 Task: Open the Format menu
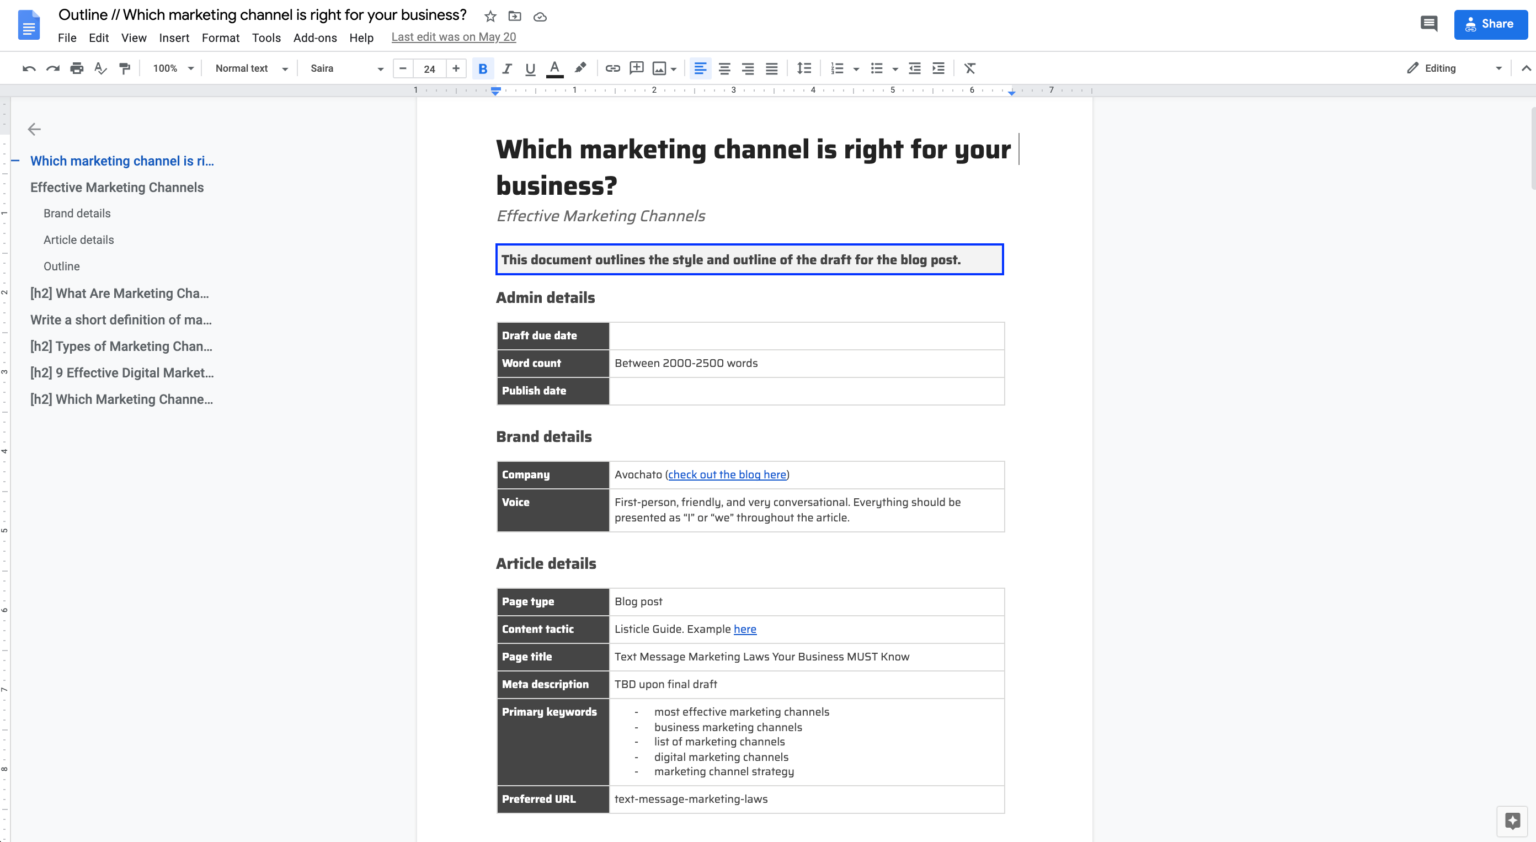tap(221, 38)
